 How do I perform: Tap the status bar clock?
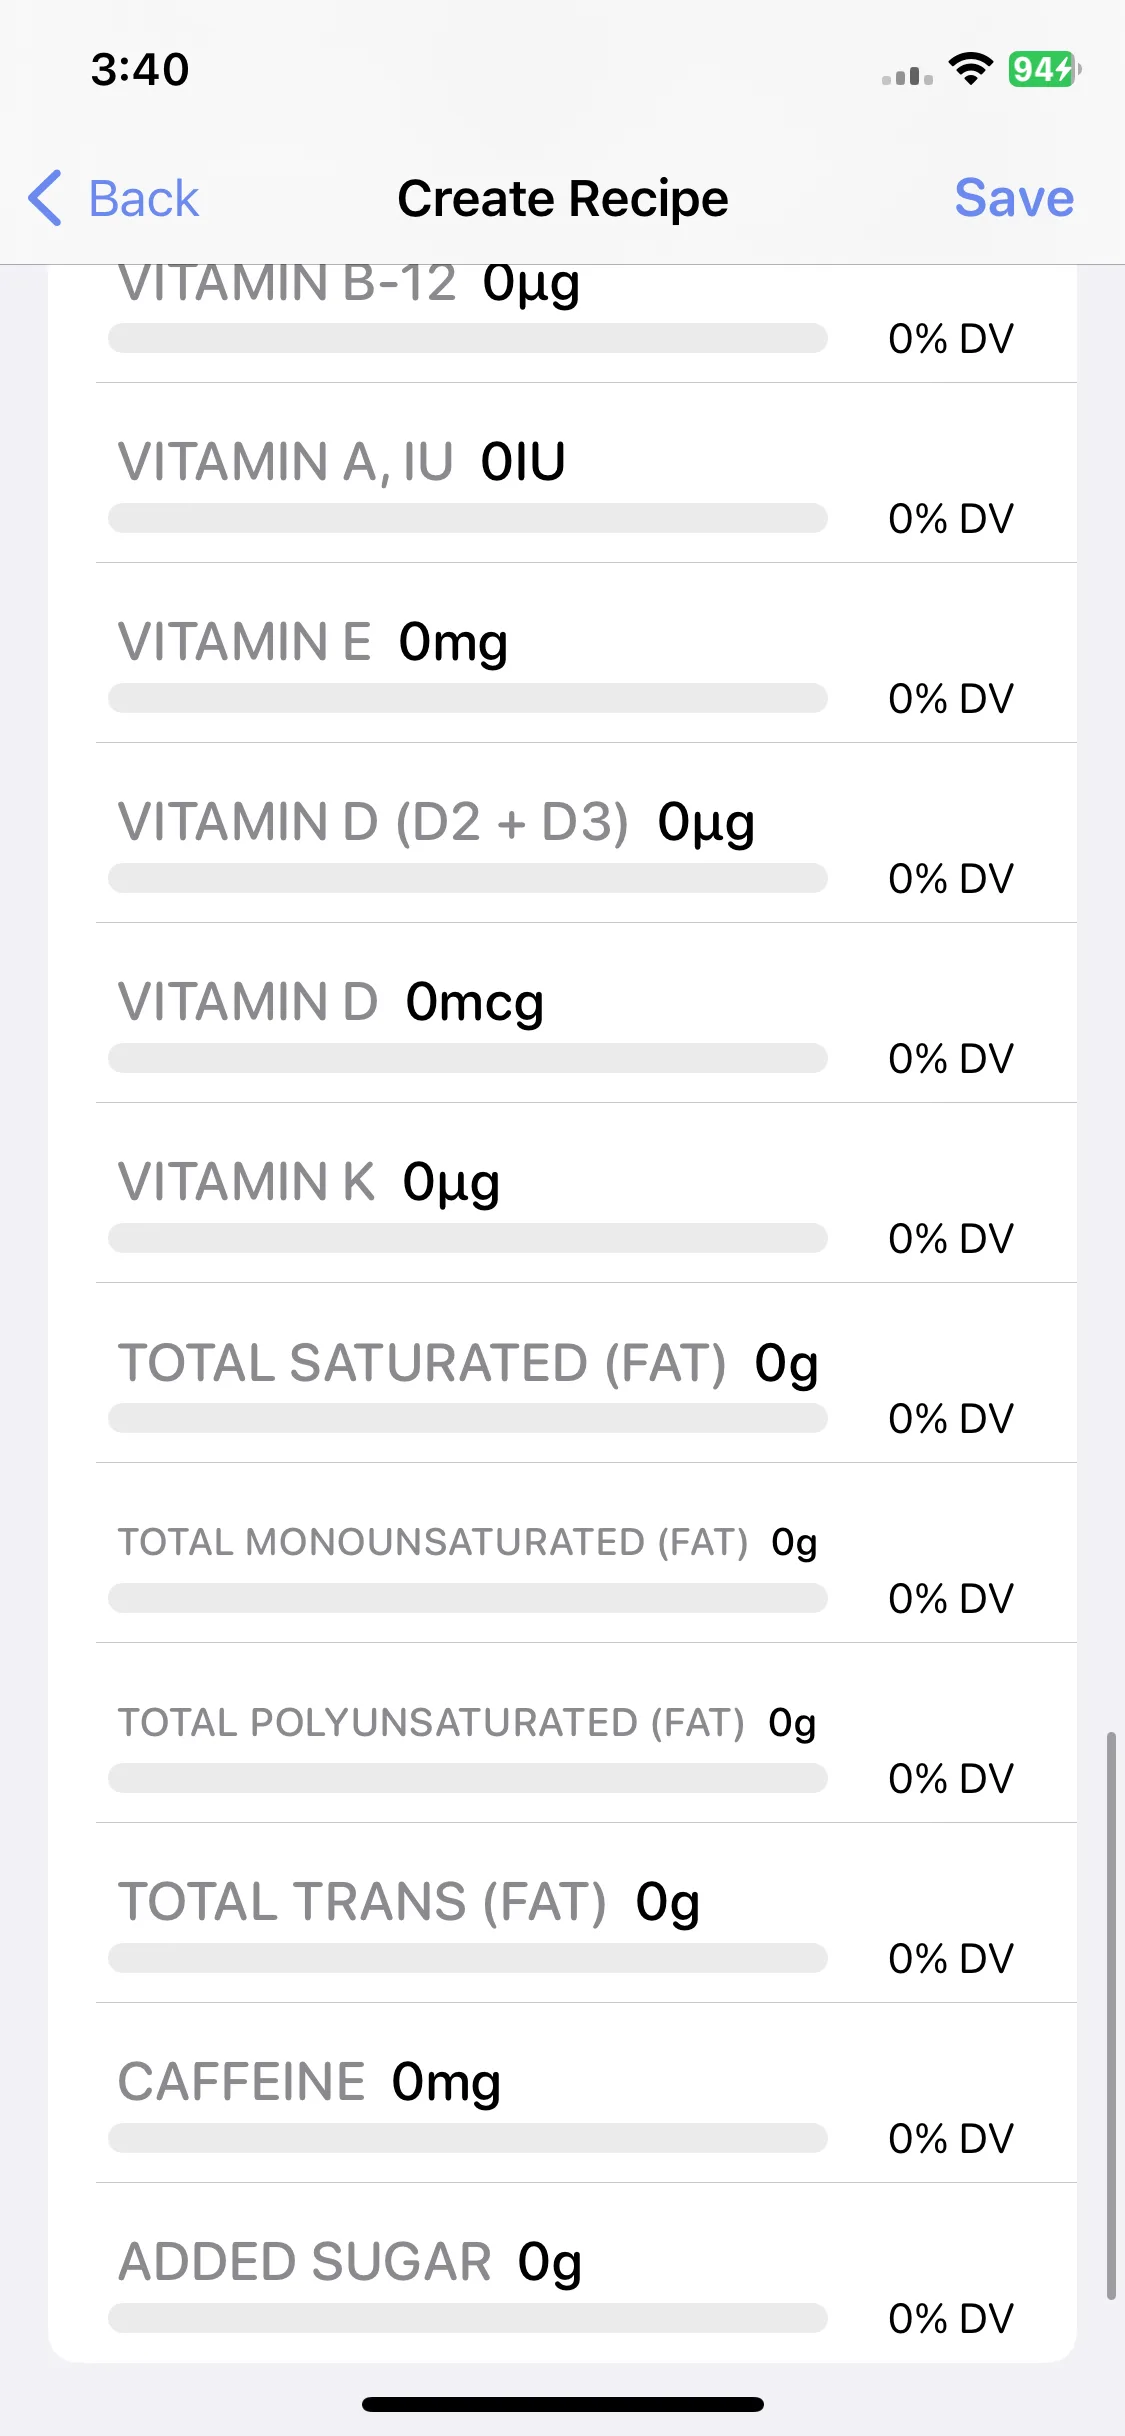pyautogui.click(x=140, y=69)
